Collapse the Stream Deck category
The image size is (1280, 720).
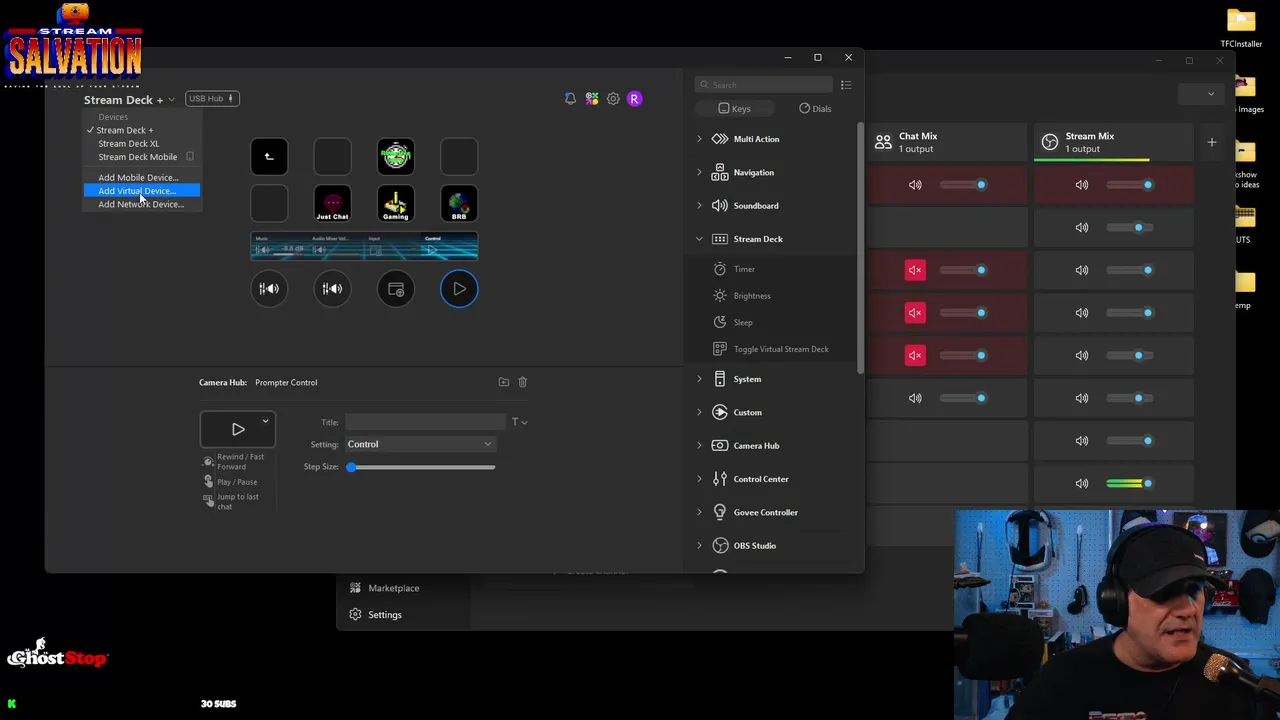pyautogui.click(x=699, y=239)
